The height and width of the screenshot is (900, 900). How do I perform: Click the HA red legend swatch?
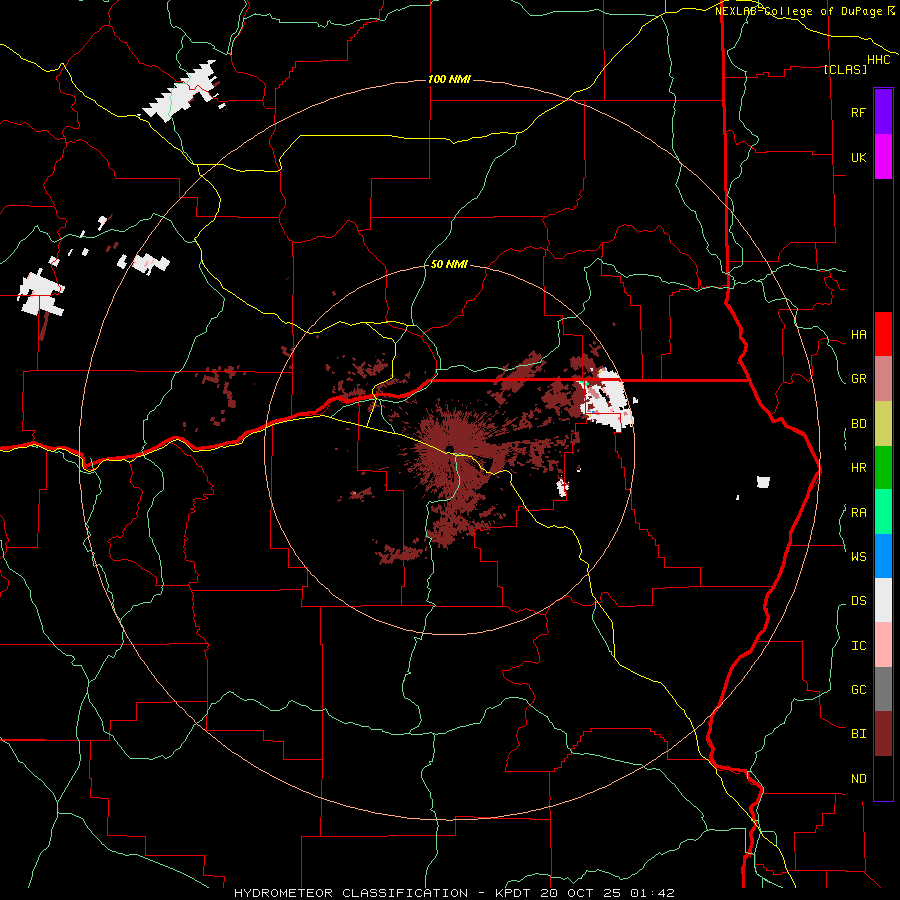click(x=883, y=334)
